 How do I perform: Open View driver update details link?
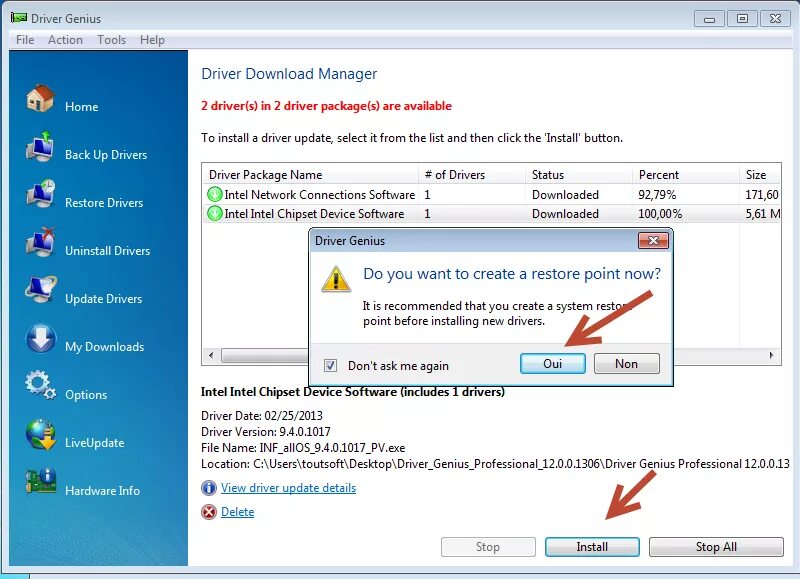coord(288,488)
